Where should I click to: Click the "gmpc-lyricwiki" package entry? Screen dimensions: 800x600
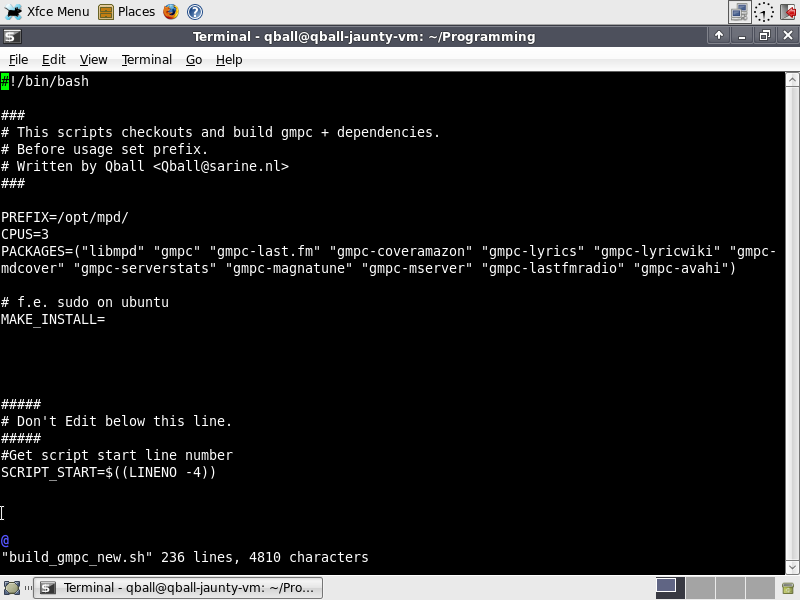click(657, 252)
